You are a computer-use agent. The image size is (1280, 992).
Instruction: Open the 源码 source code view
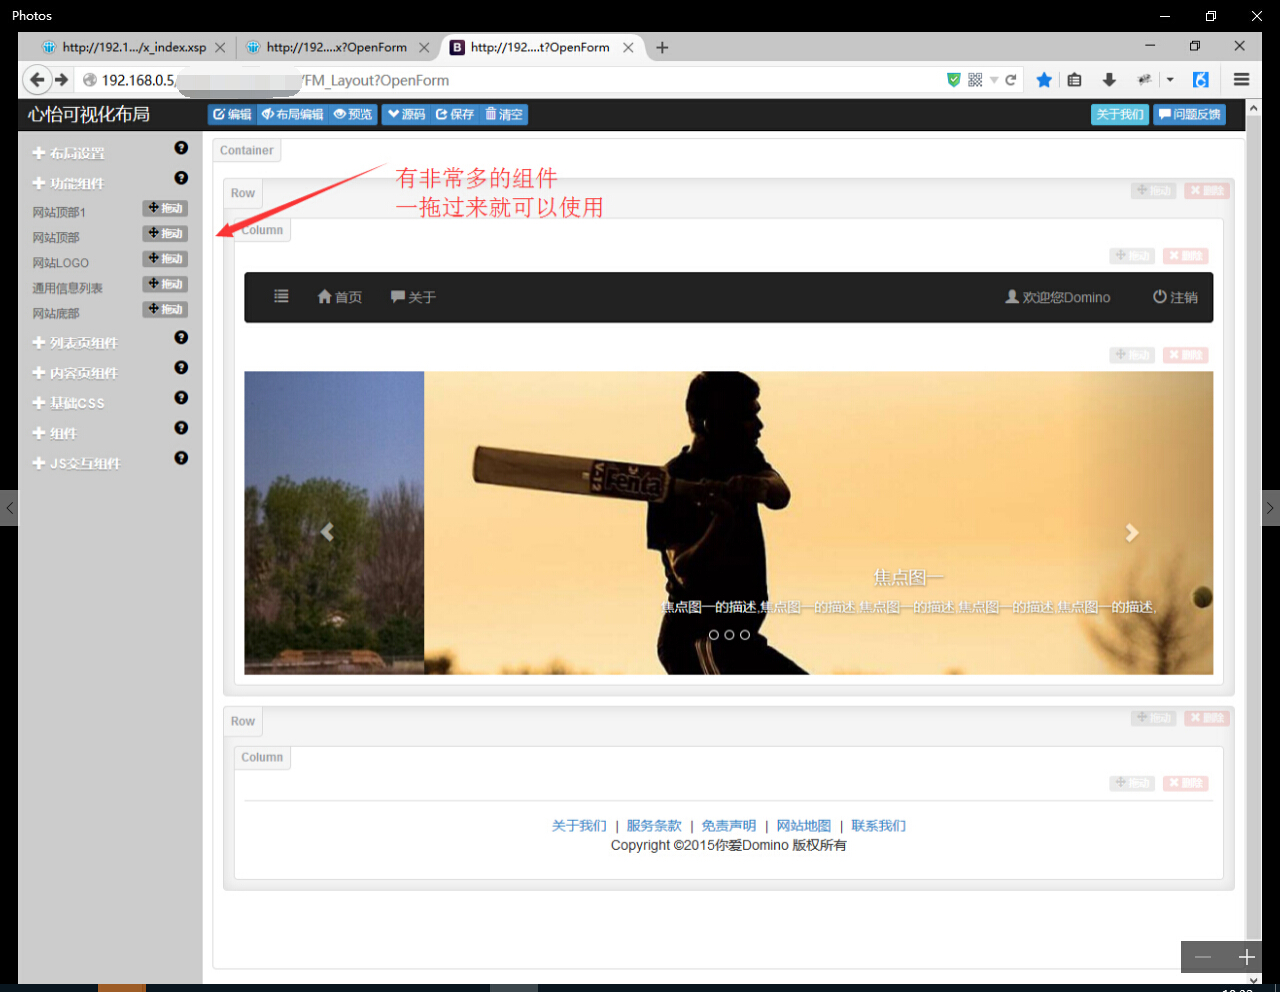(x=406, y=115)
